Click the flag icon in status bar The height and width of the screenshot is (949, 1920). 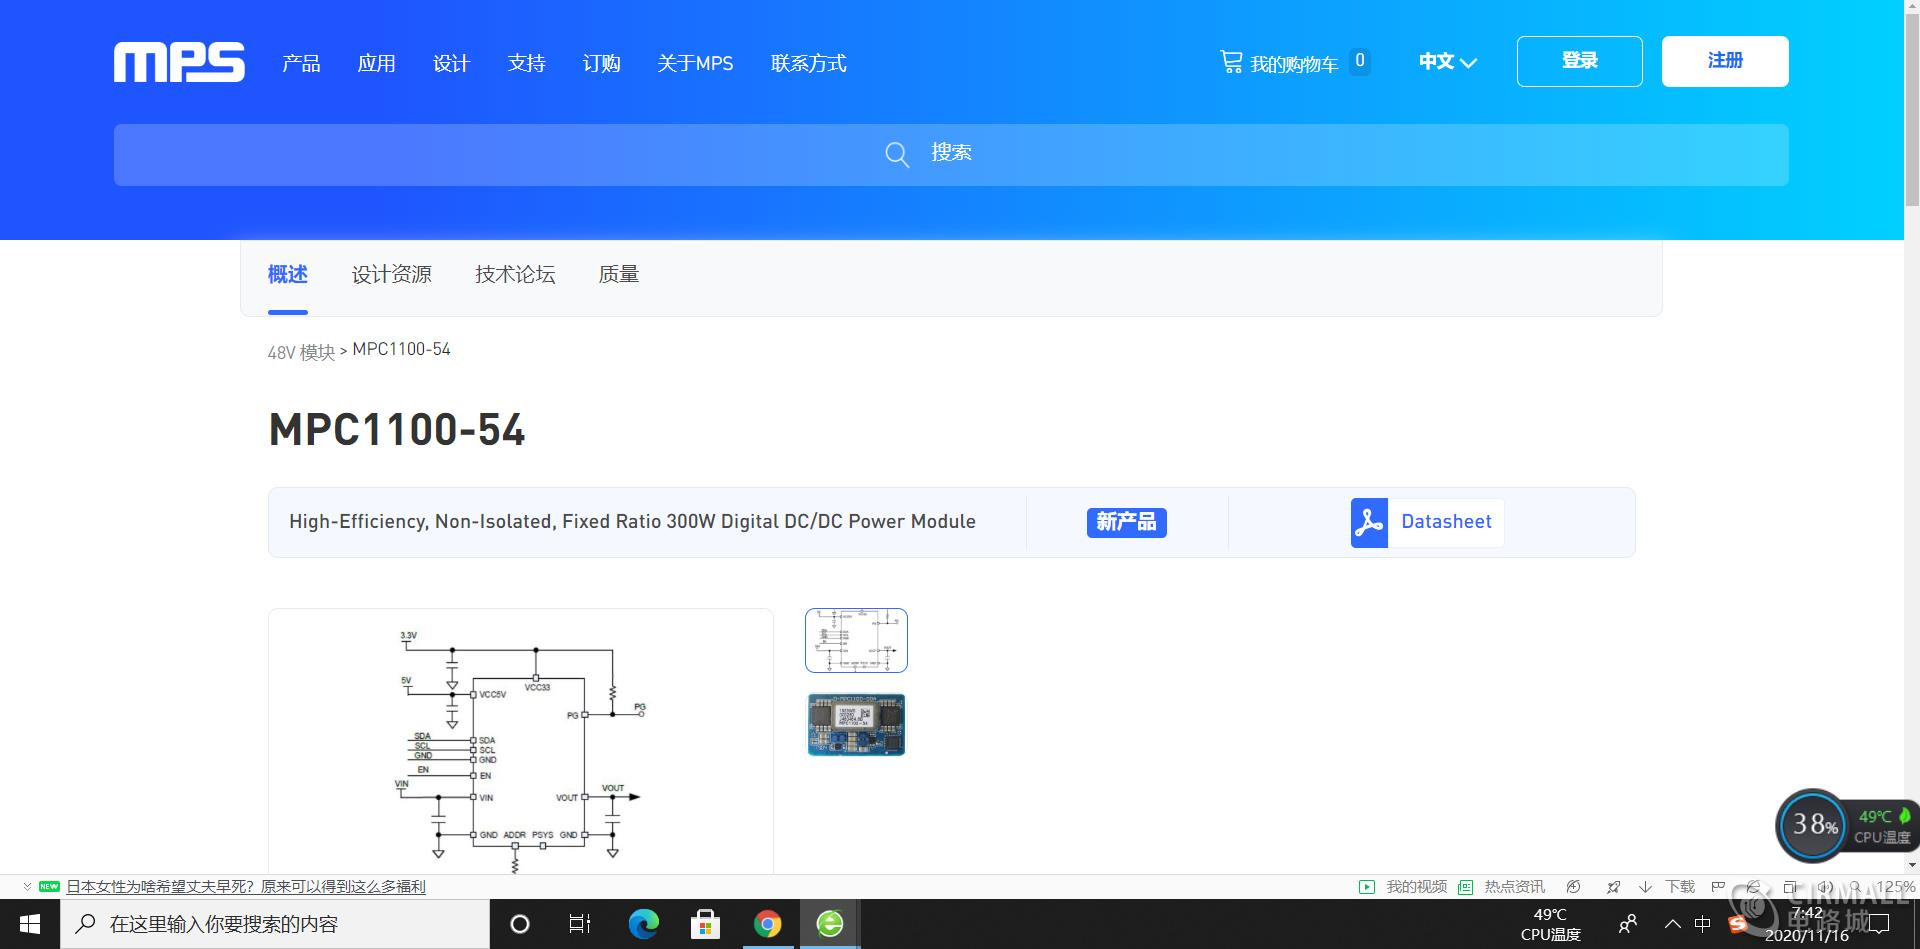[x=1718, y=886]
